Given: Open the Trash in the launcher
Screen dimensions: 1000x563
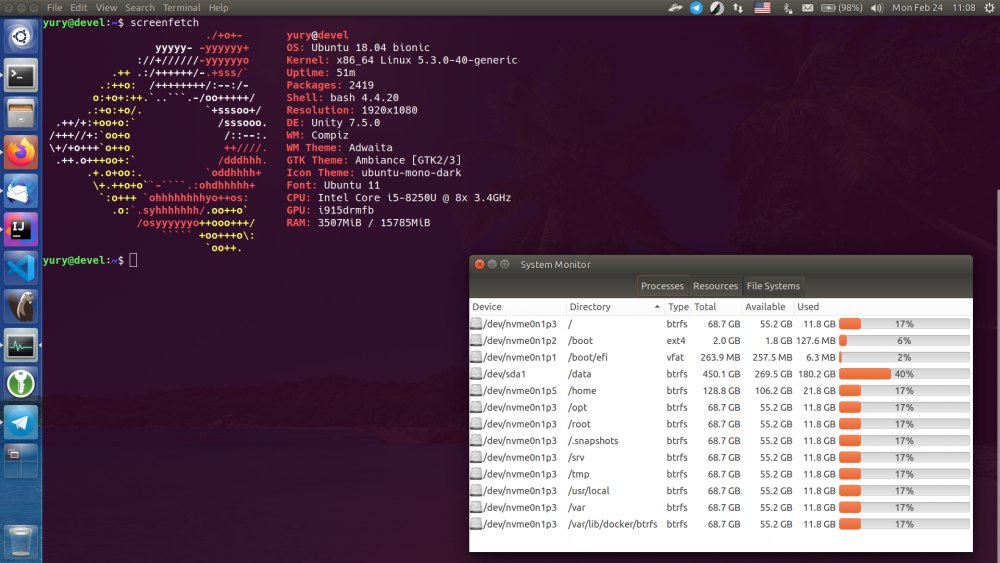Looking at the screenshot, I should [x=21, y=541].
